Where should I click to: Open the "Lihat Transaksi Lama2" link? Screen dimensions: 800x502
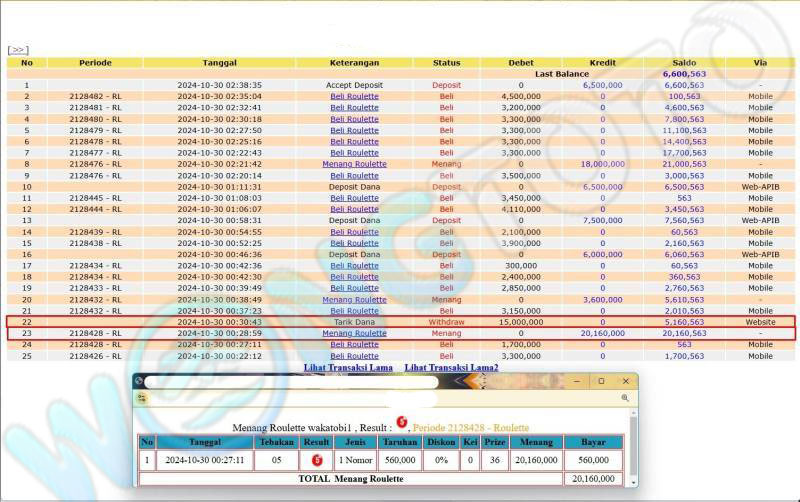coord(451,368)
